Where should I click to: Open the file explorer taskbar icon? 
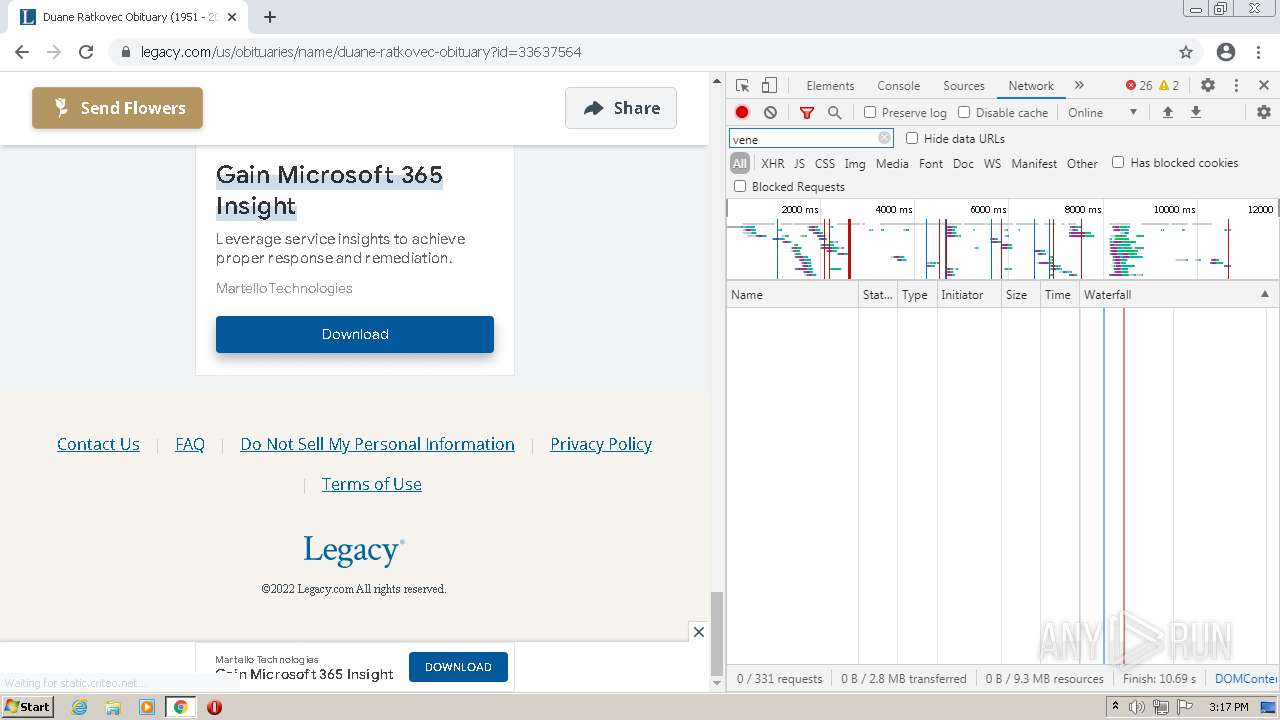(x=113, y=707)
